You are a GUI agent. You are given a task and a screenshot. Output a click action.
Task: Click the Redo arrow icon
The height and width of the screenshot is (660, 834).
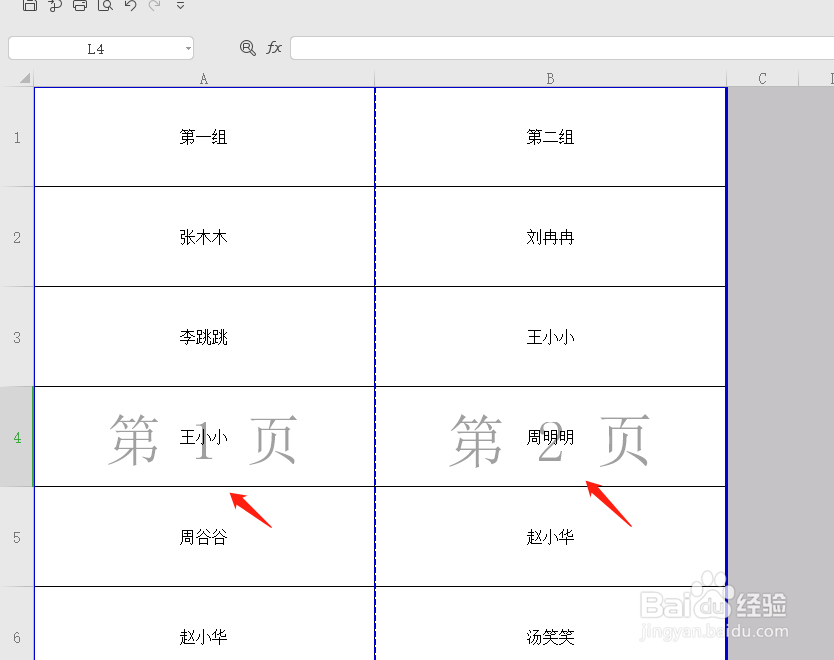(x=155, y=5)
